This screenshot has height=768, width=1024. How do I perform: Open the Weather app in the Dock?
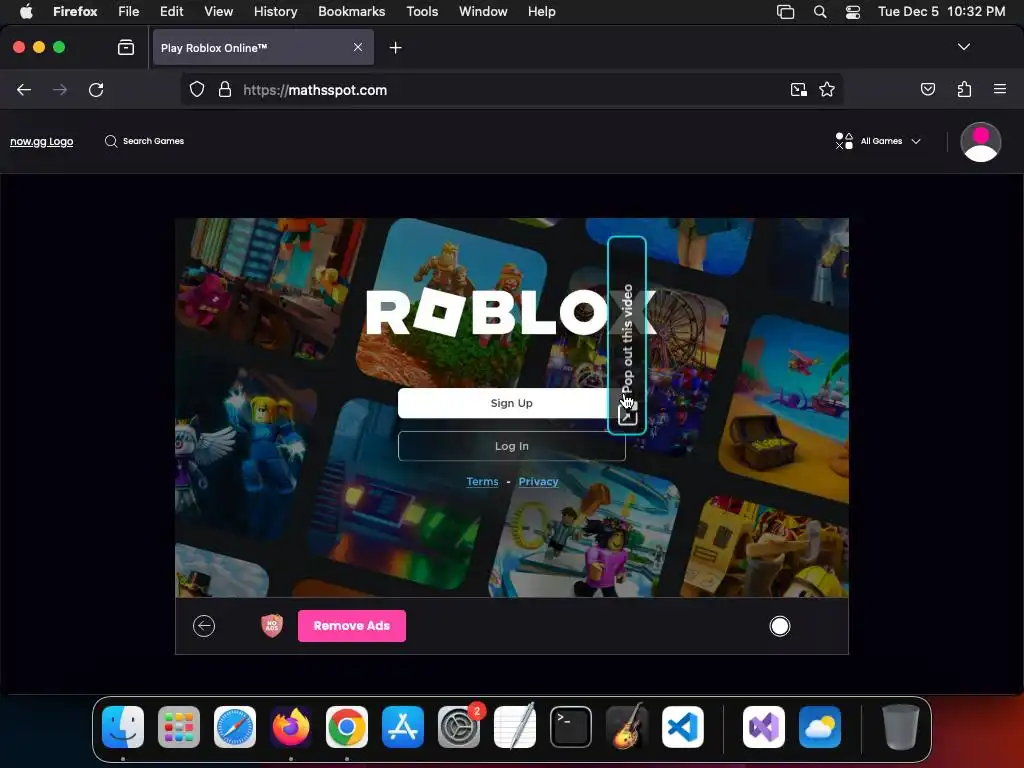(x=820, y=727)
